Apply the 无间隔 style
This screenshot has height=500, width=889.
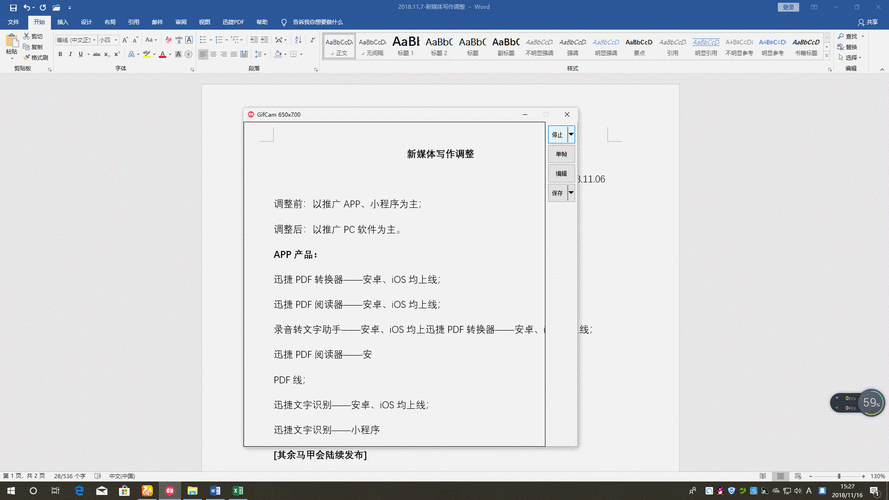coord(372,46)
